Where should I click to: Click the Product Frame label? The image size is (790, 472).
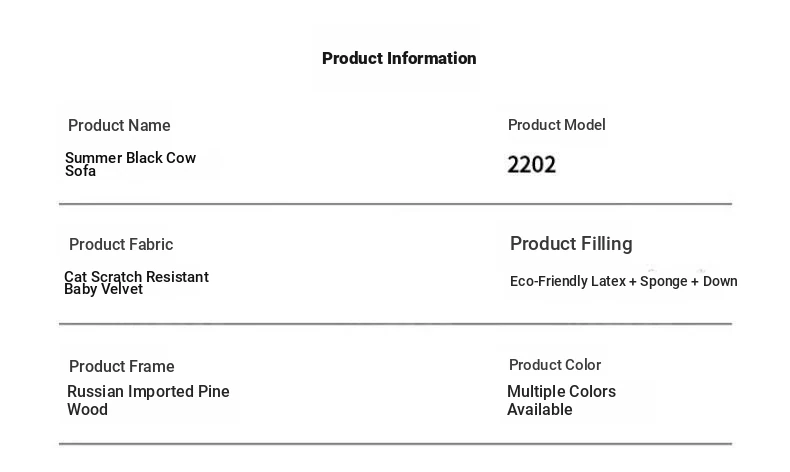coord(121,367)
